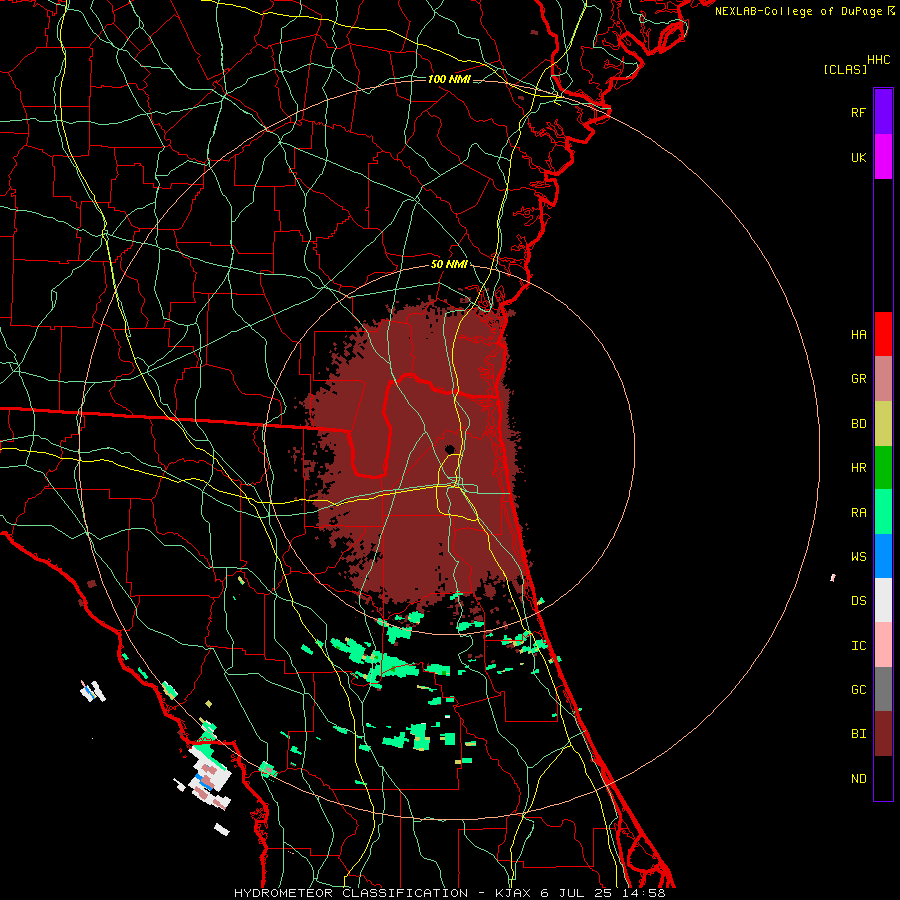Image resolution: width=900 pixels, height=900 pixels.
Task: Click the HHC product code text
Action: pyautogui.click(x=879, y=60)
